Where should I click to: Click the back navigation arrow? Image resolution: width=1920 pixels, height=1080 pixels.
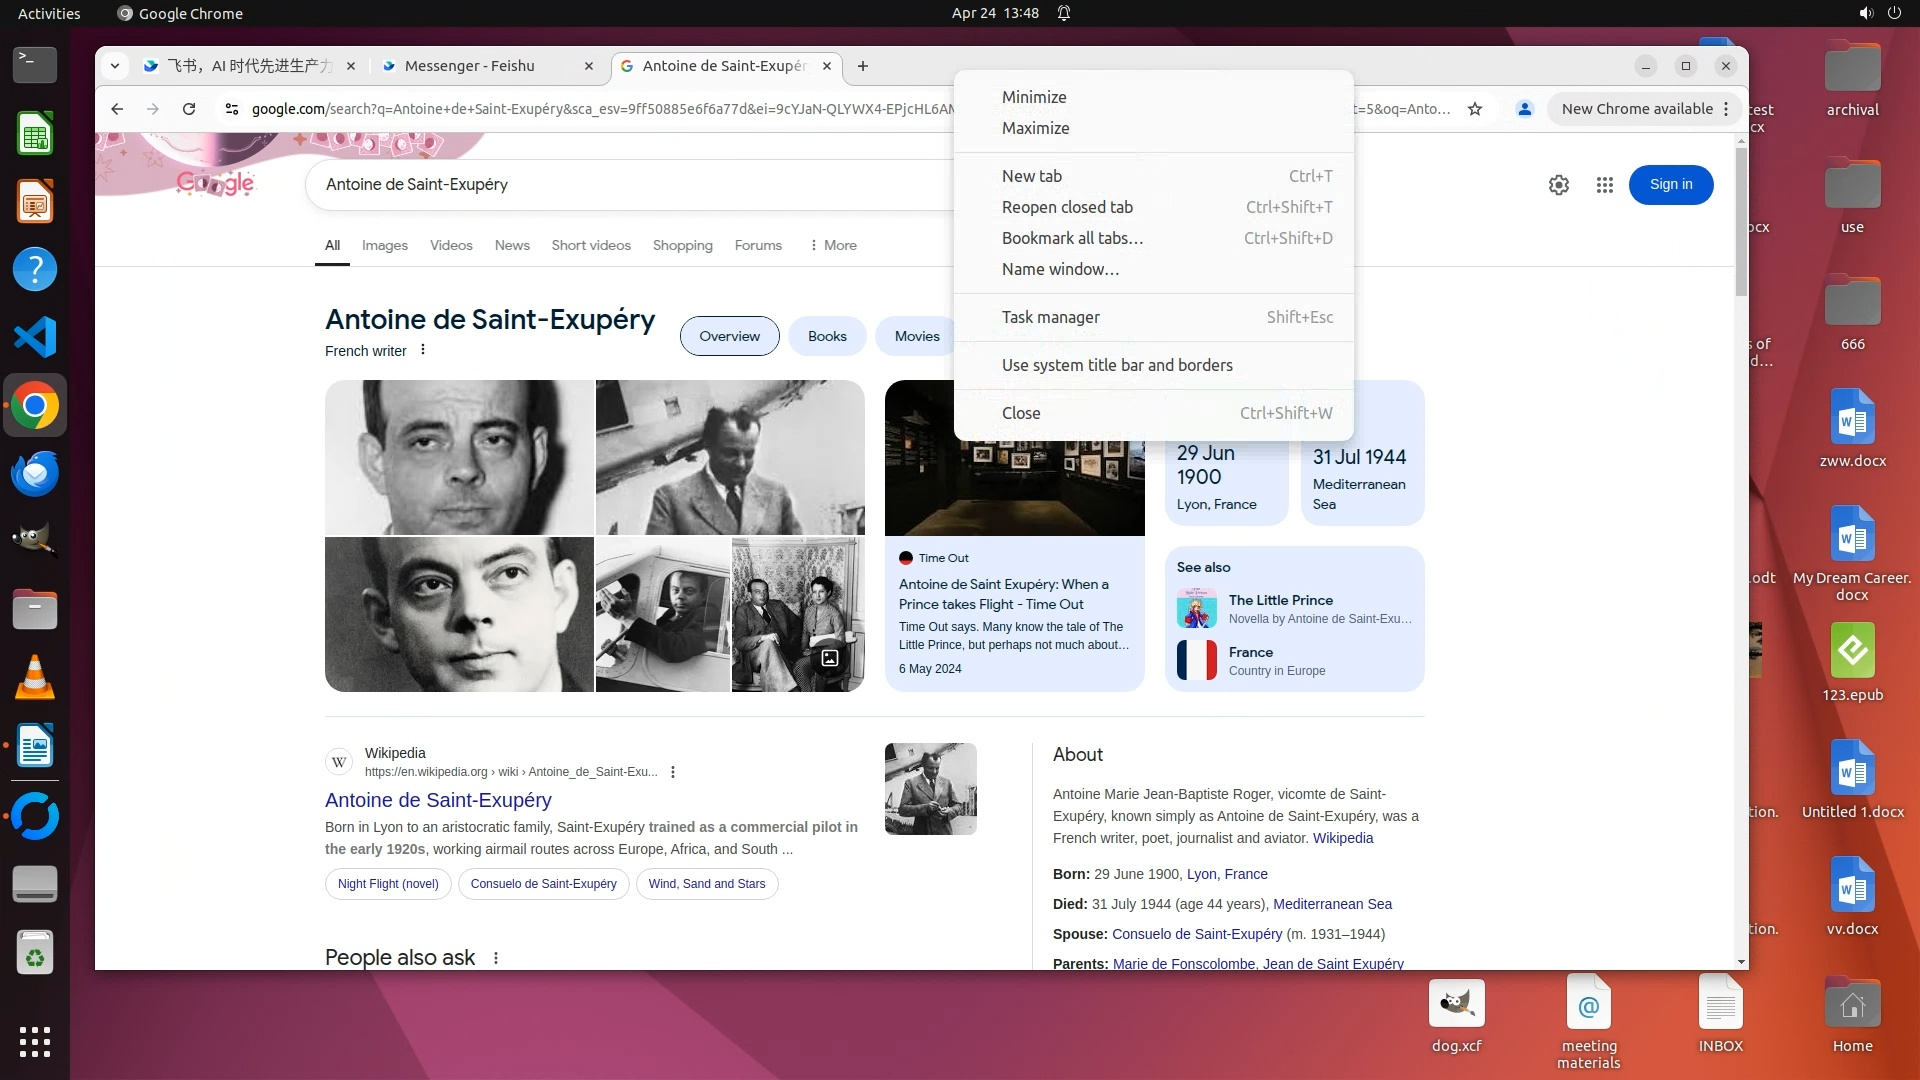pos(117,109)
